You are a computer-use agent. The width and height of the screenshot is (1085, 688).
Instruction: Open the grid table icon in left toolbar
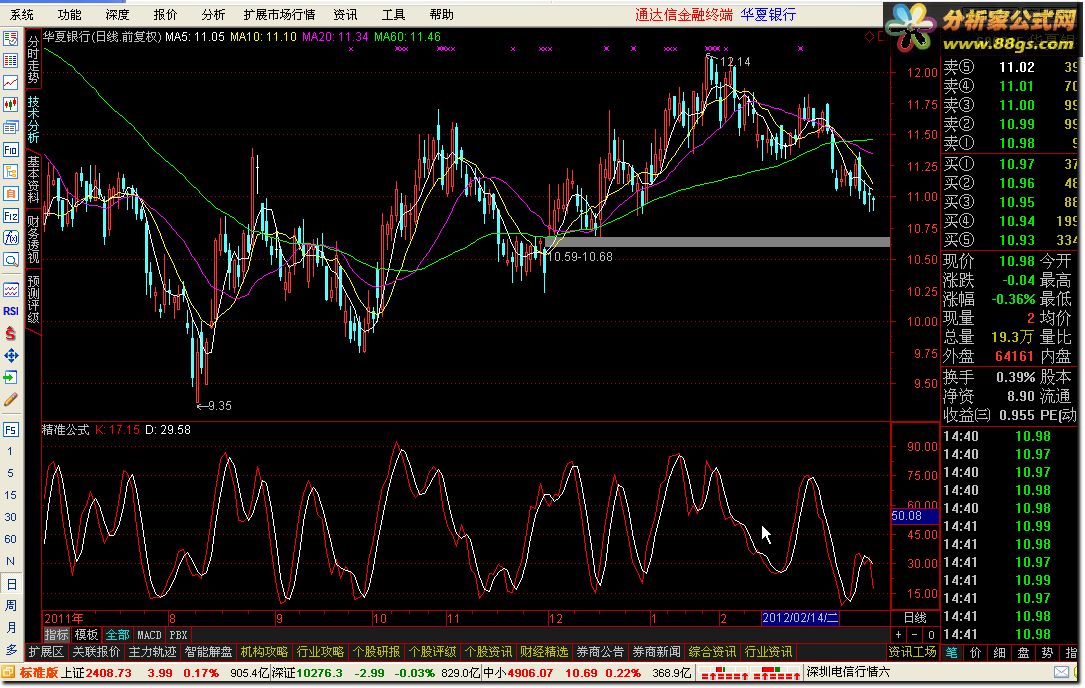click(x=10, y=60)
